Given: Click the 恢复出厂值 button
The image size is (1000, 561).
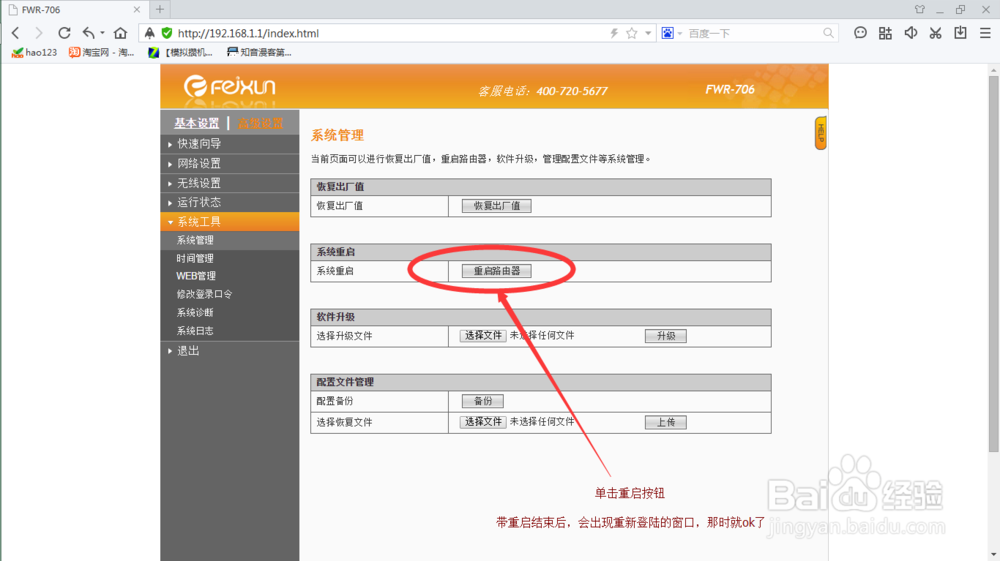Looking at the screenshot, I should pyautogui.click(x=497, y=206).
